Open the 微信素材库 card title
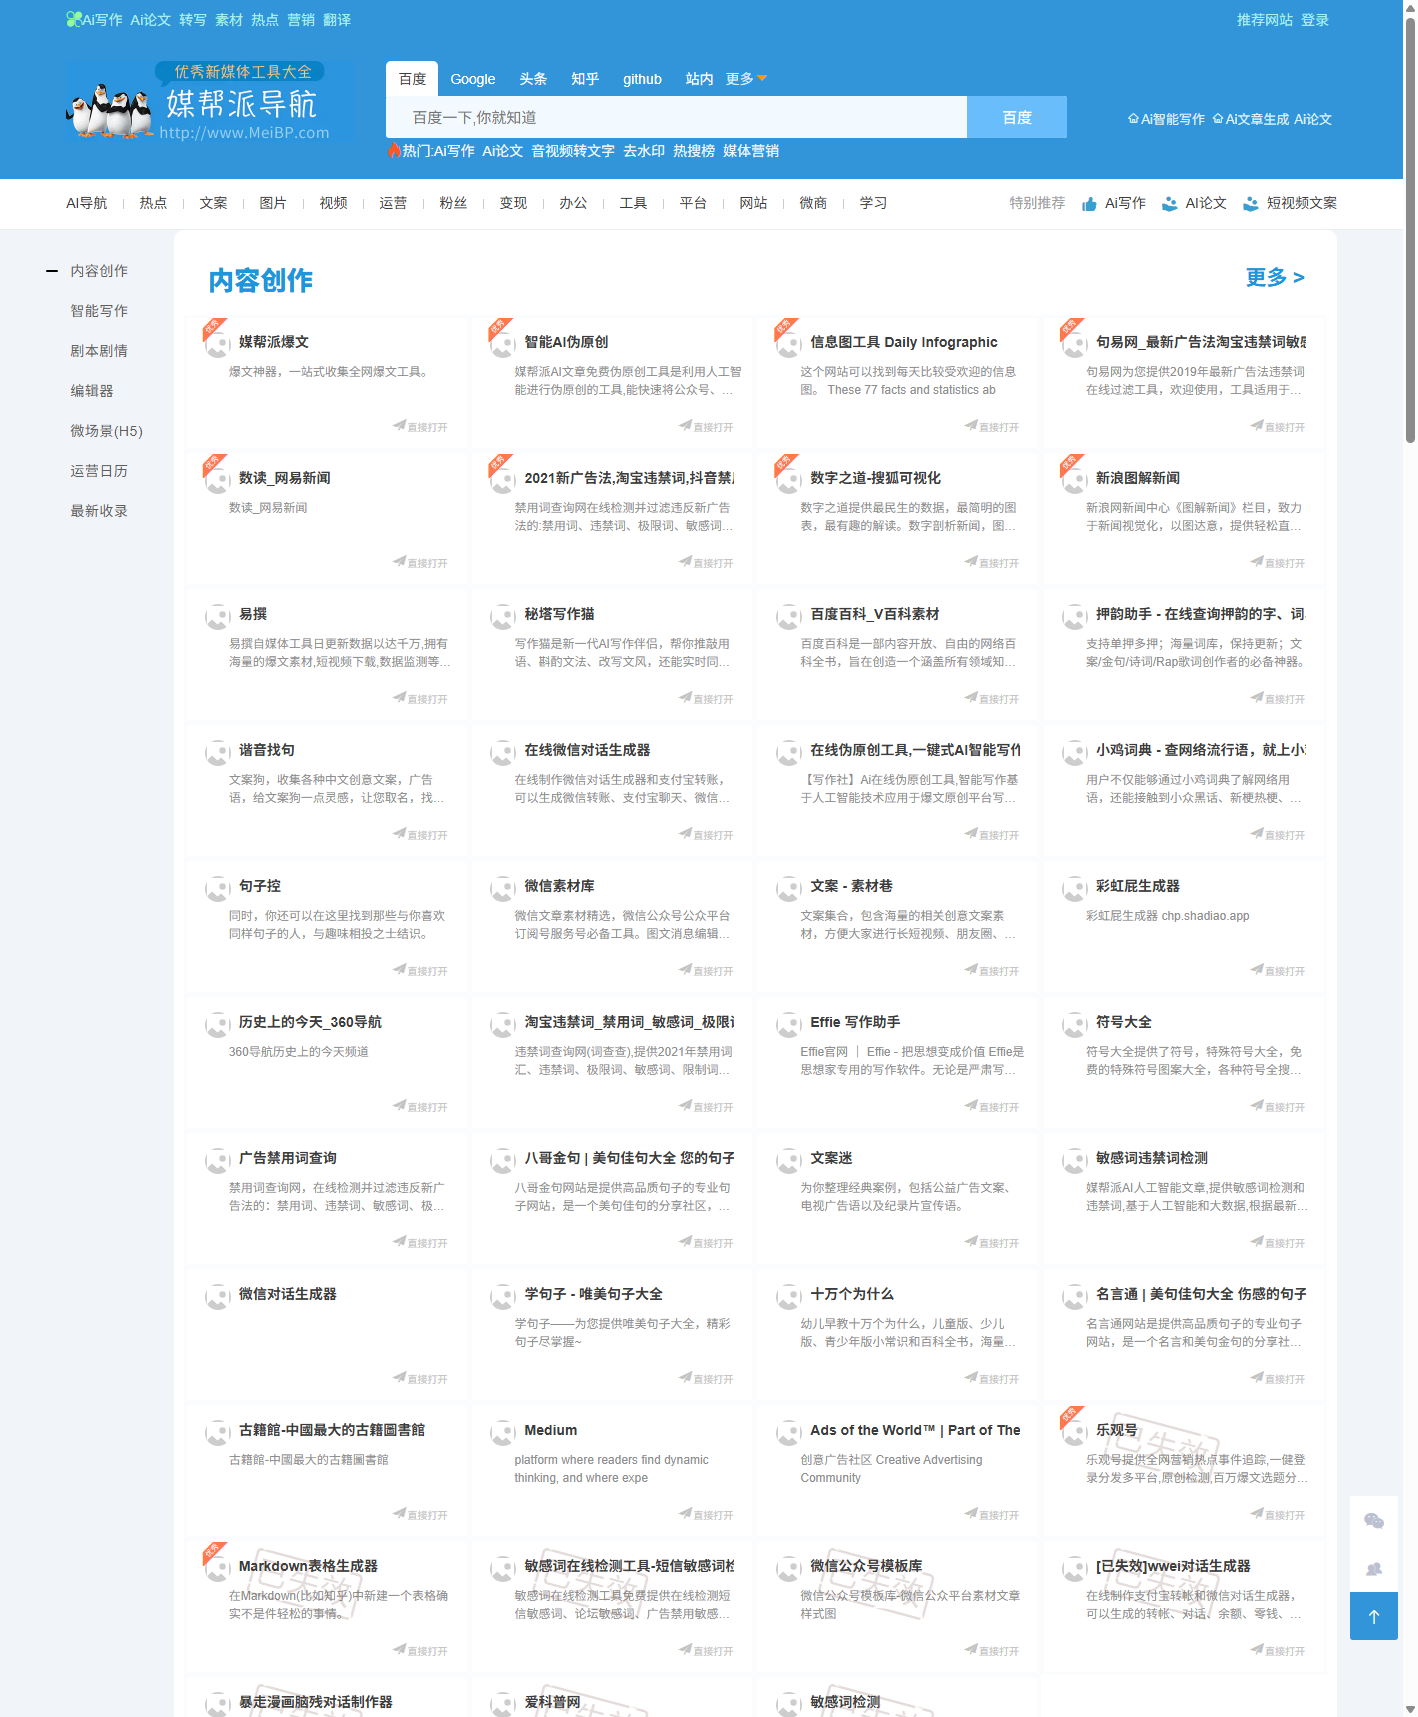 [559, 886]
